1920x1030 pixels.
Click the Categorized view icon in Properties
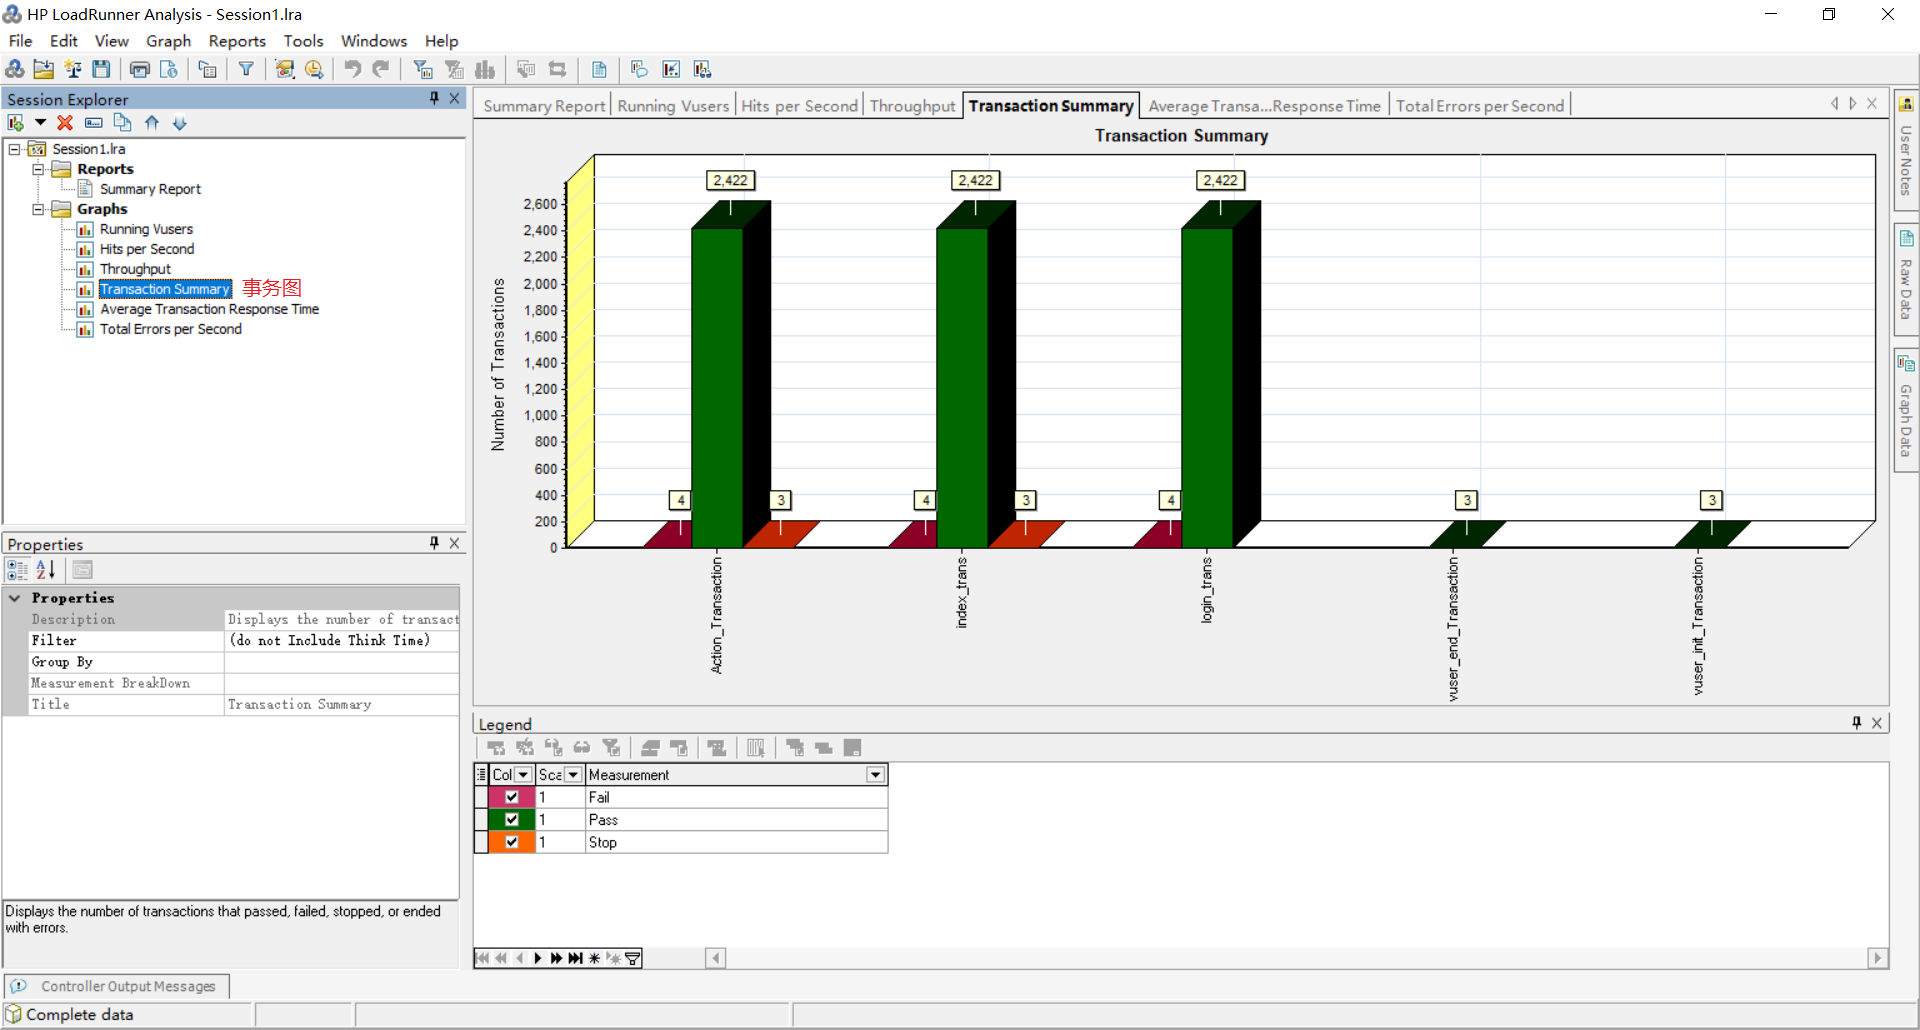[17, 570]
